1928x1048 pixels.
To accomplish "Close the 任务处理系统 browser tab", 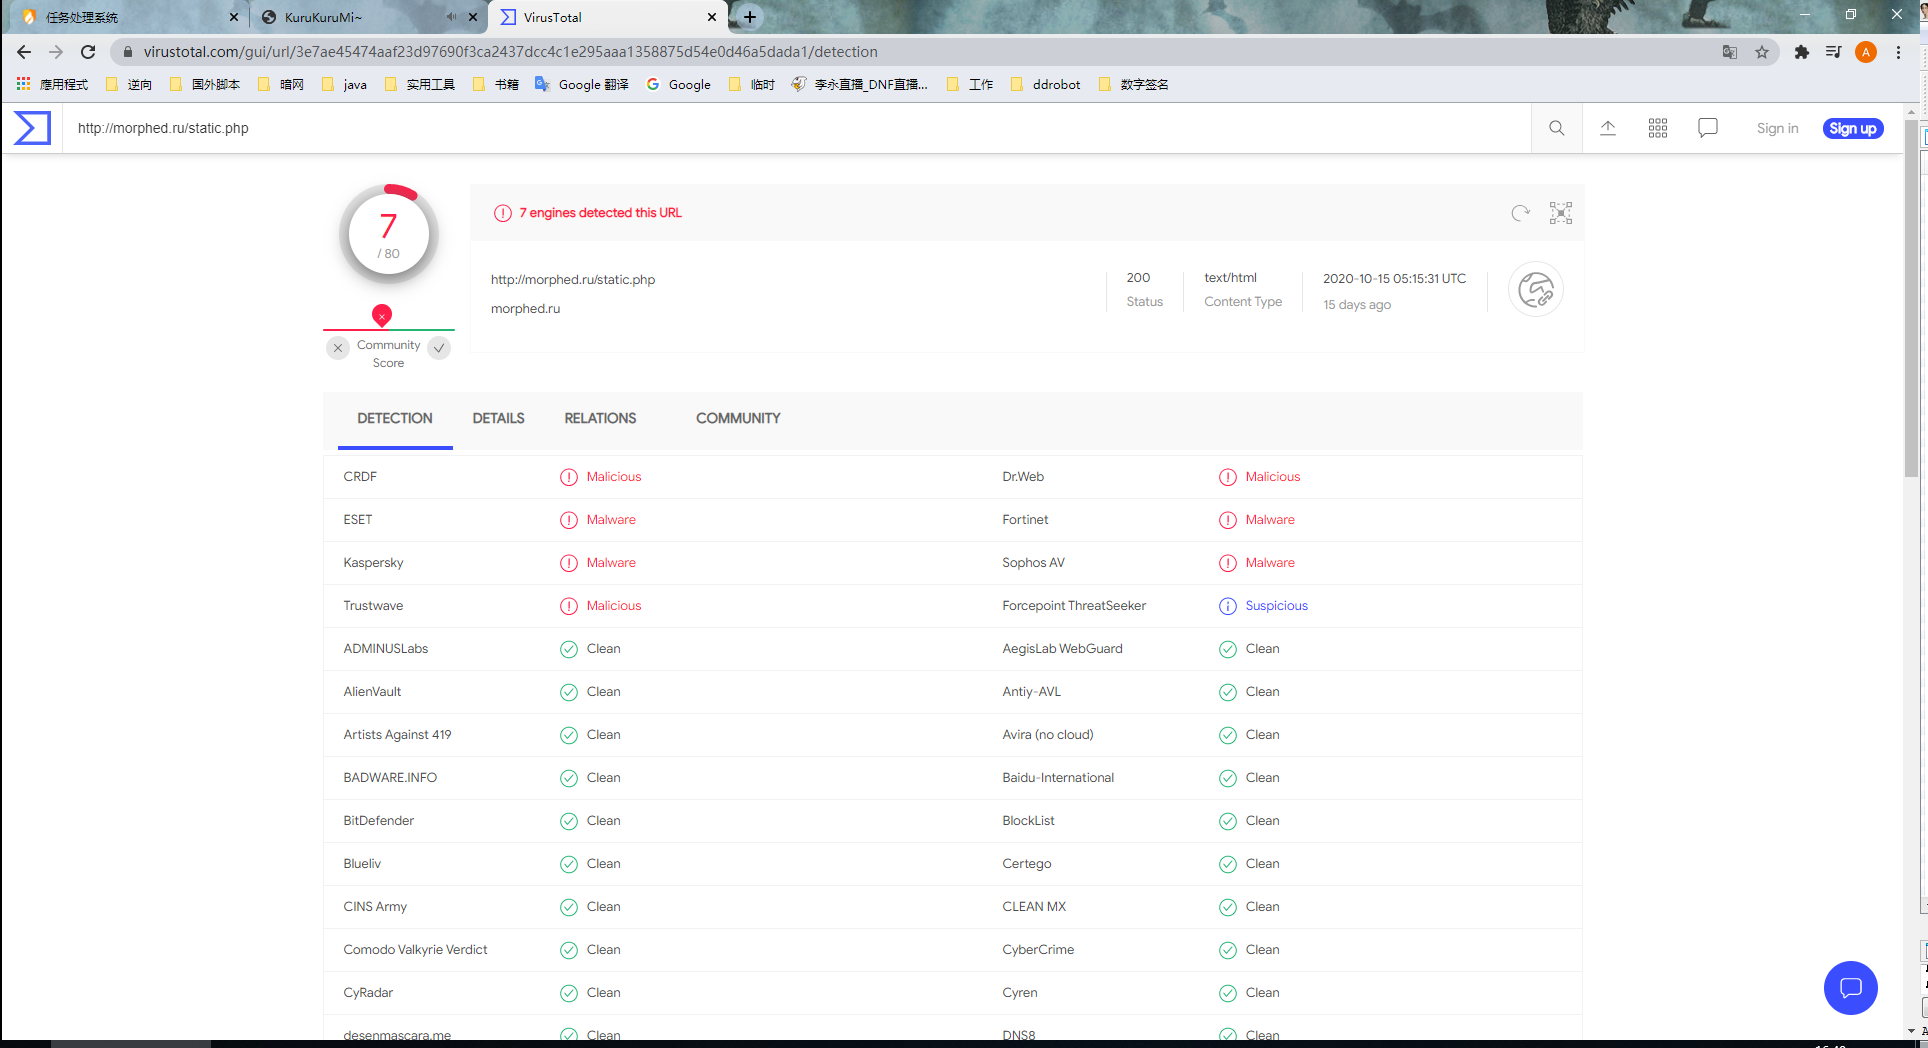I will 234,17.
